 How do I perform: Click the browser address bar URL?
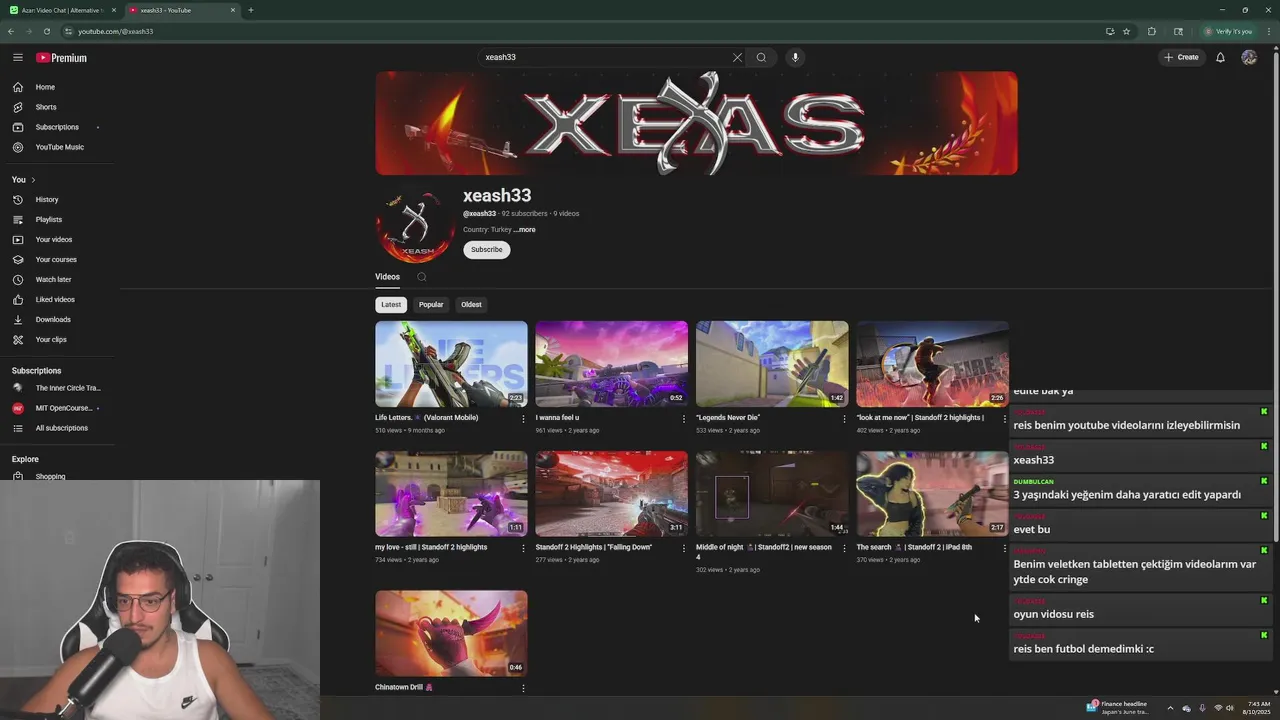(x=116, y=31)
